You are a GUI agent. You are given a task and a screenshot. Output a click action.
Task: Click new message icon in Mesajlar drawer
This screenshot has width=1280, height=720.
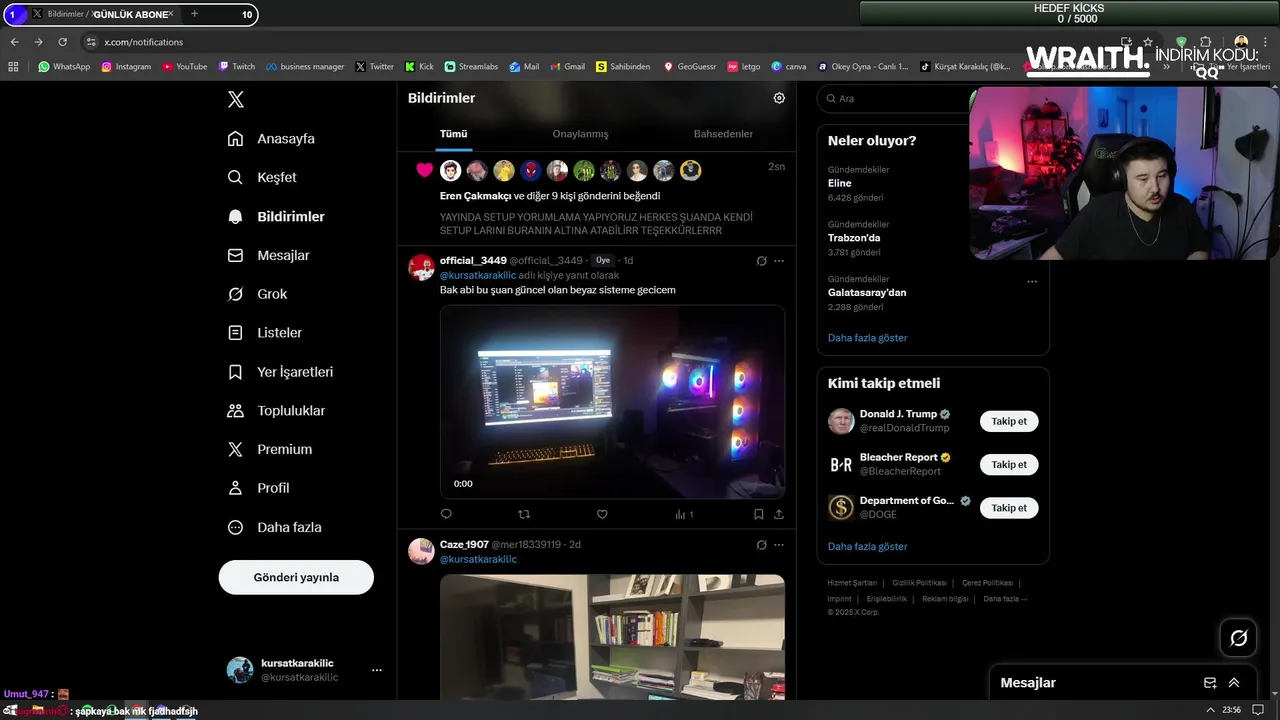point(1210,683)
